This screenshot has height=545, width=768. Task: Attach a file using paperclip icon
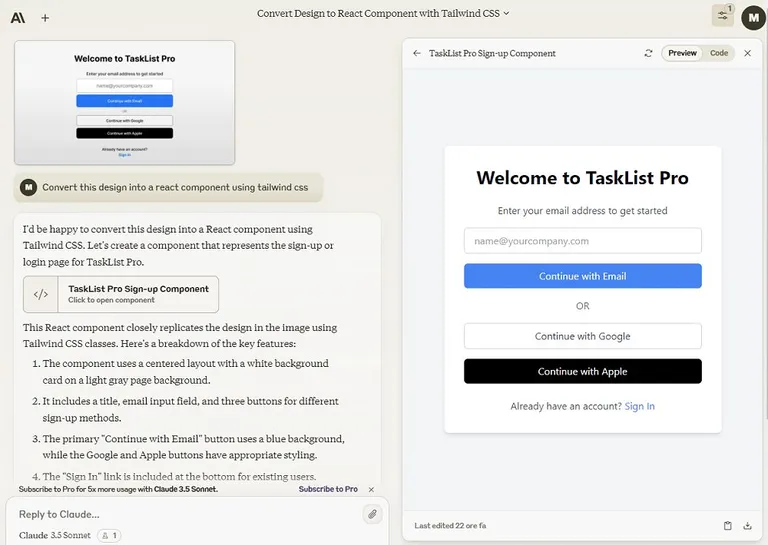click(372, 514)
